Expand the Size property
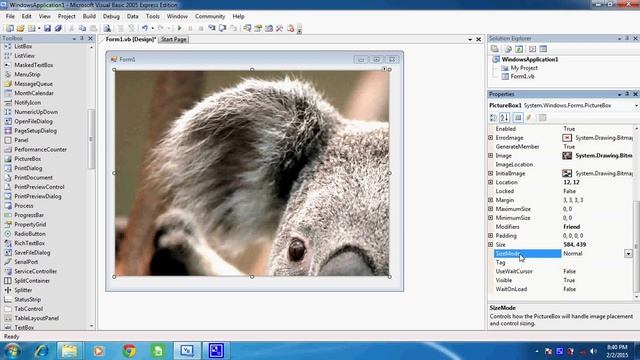Image resolution: width=640 pixels, height=360 pixels. 491,244
